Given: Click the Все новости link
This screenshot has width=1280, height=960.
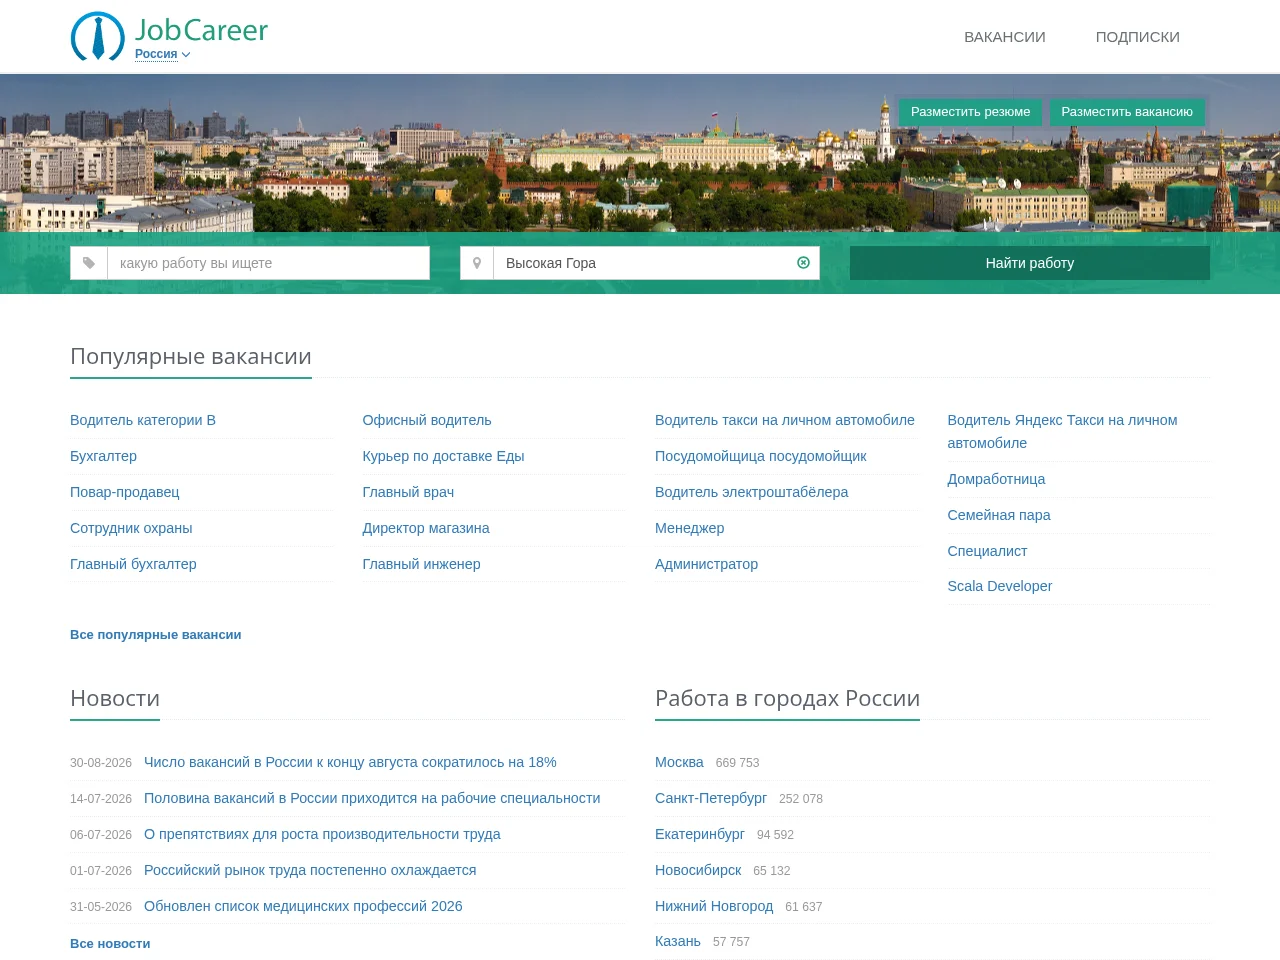Looking at the screenshot, I should pyautogui.click(x=110, y=944).
